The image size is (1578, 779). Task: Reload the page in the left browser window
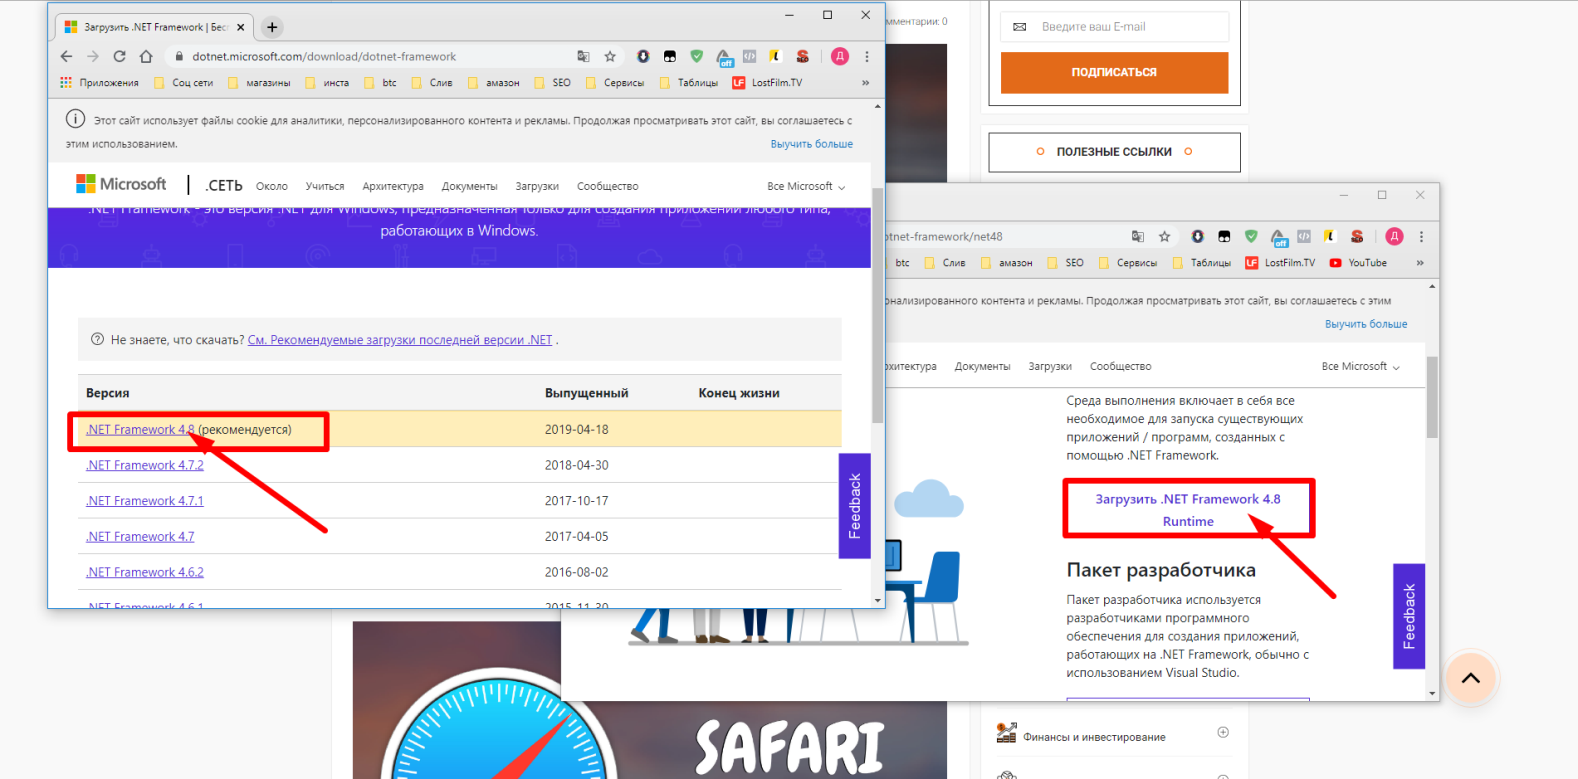click(x=119, y=56)
